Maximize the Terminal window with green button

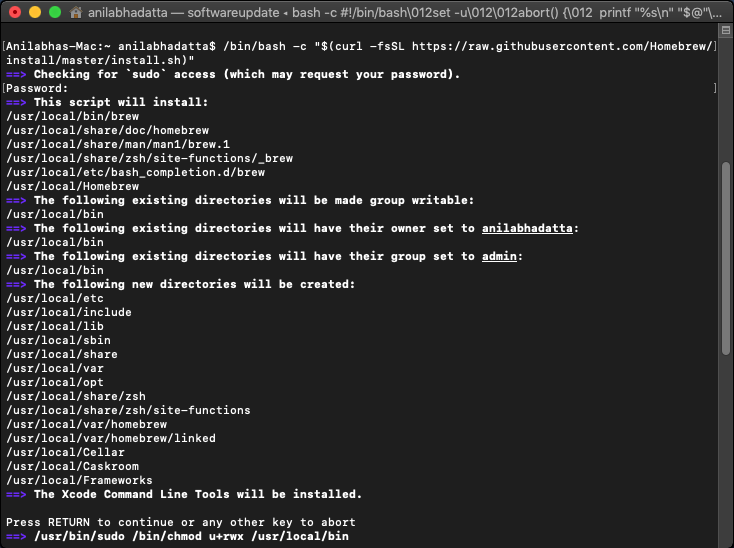pos(54,13)
